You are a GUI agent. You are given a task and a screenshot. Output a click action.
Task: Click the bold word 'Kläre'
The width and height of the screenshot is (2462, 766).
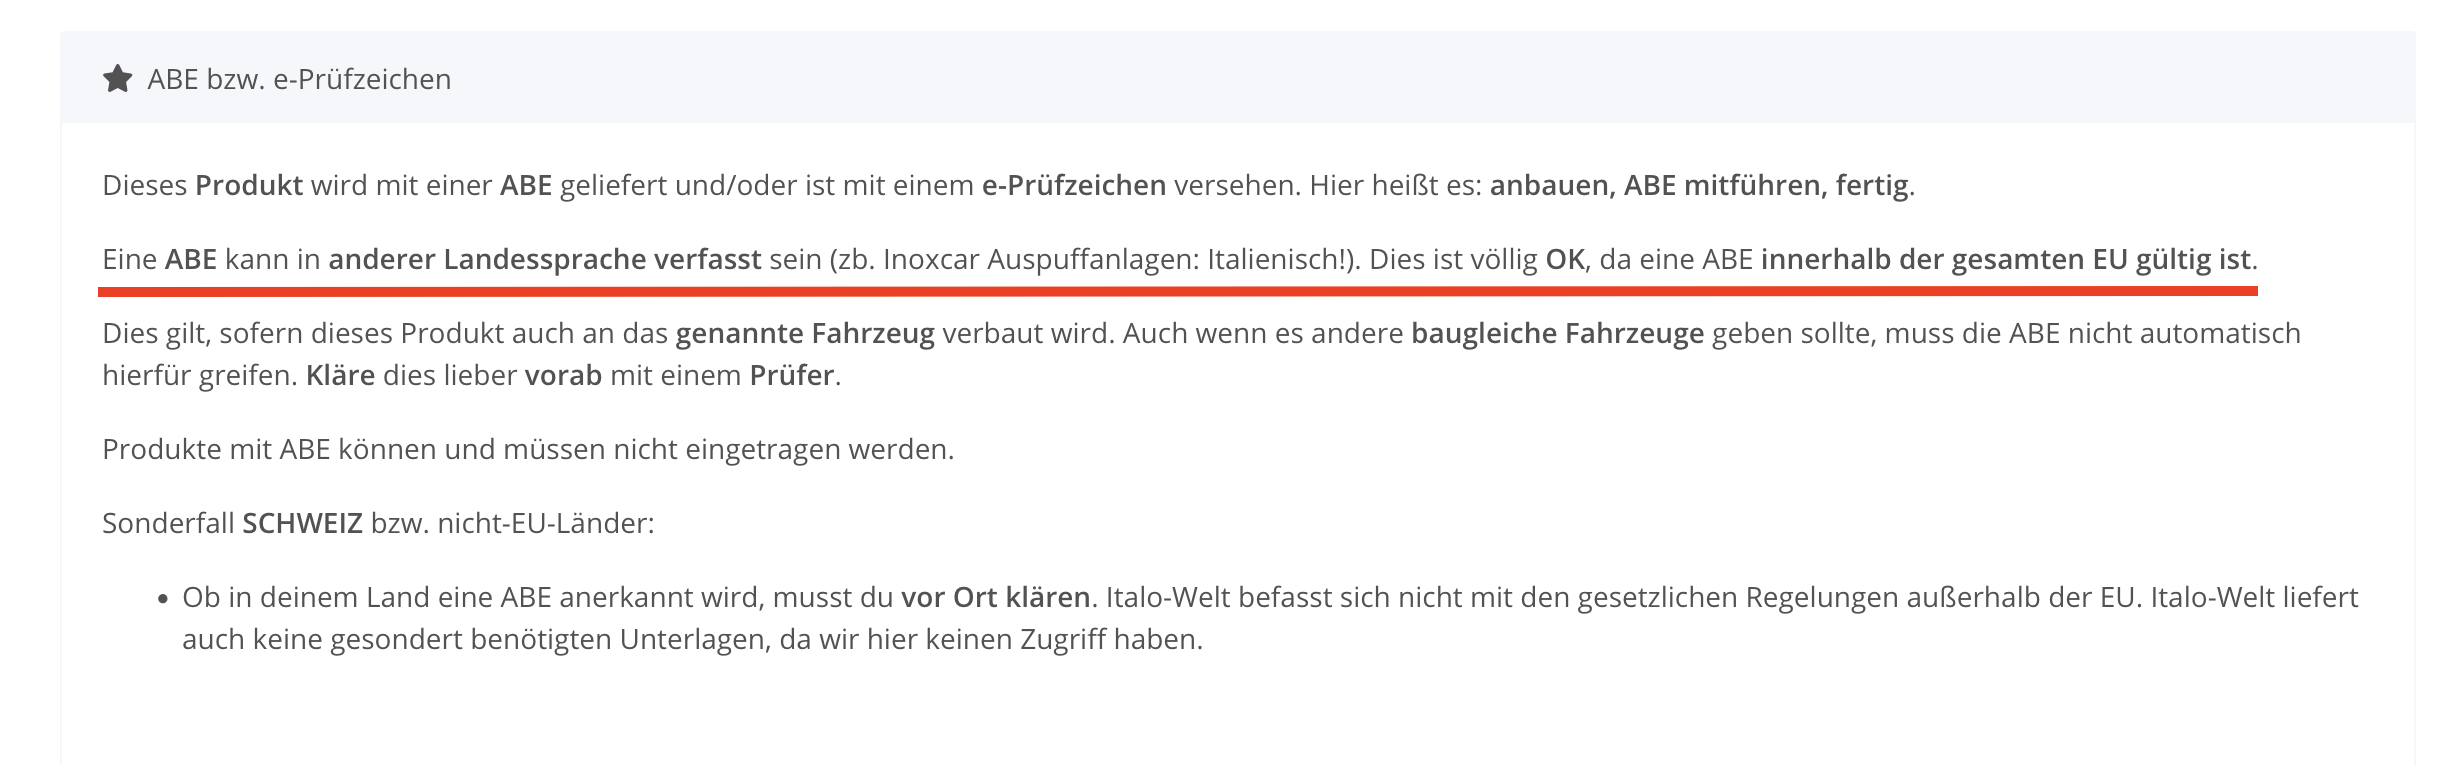tap(341, 375)
